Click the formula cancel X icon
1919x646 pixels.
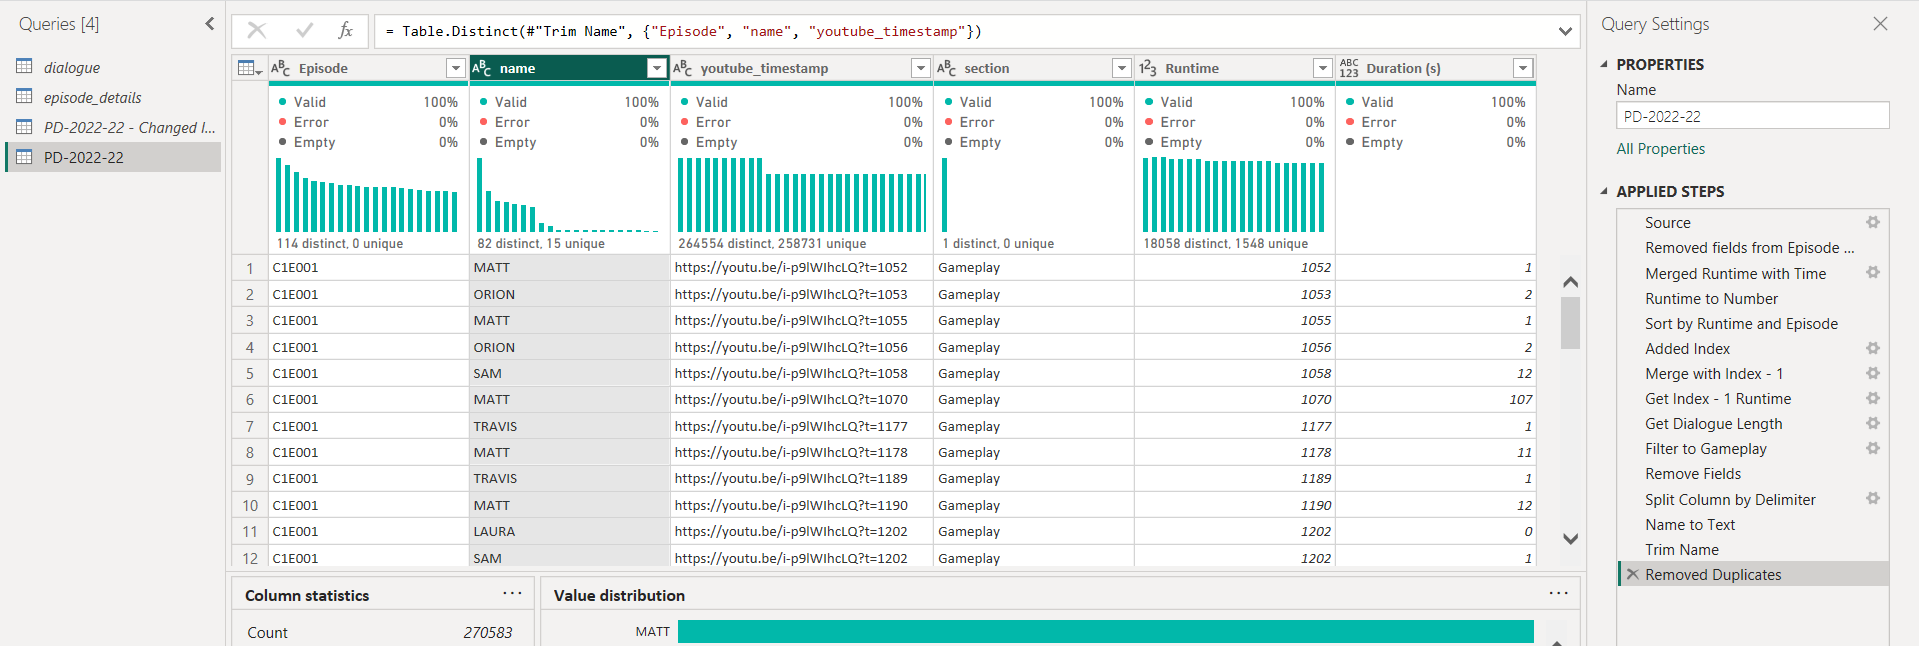point(256,31)
